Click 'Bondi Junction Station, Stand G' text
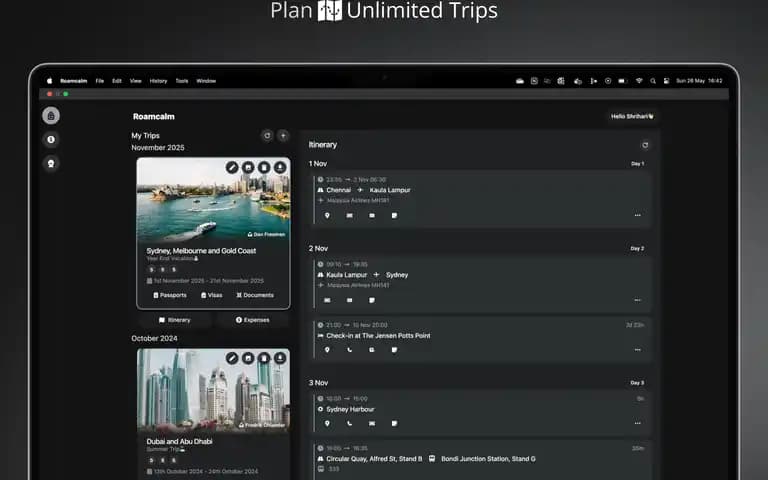Screen dimensions: 768x480 click(488, 459)
